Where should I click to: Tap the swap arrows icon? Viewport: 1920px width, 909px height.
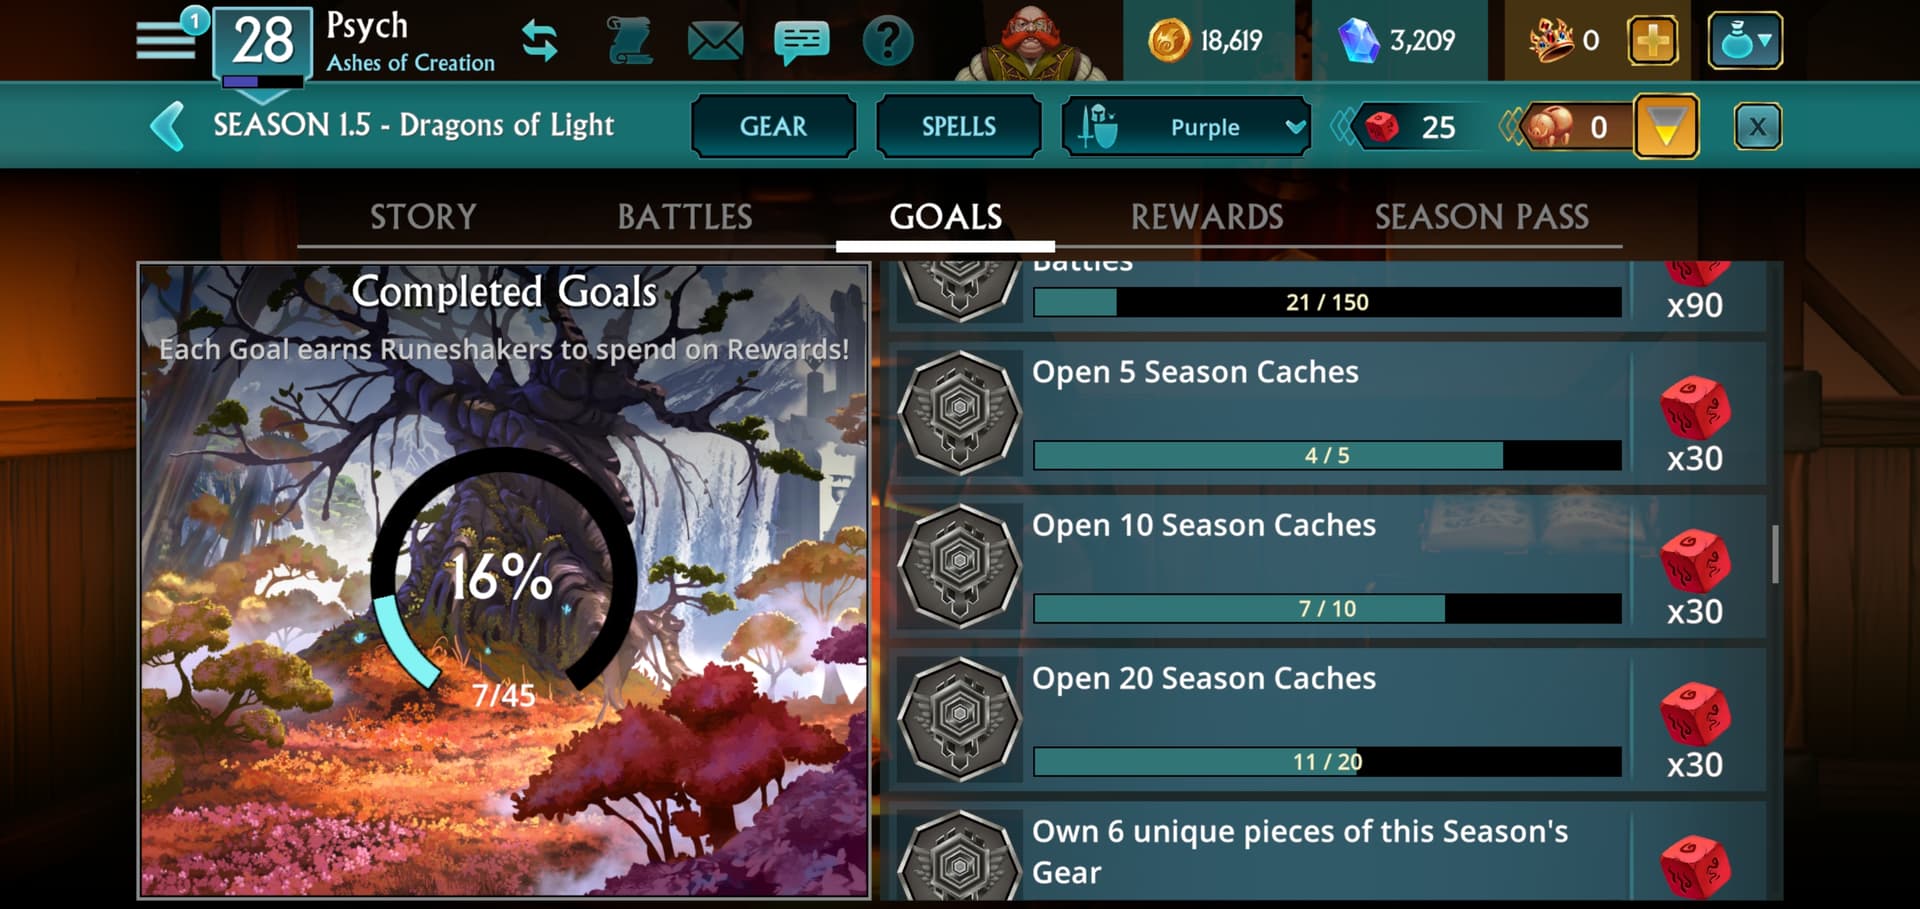coord(540,41)
